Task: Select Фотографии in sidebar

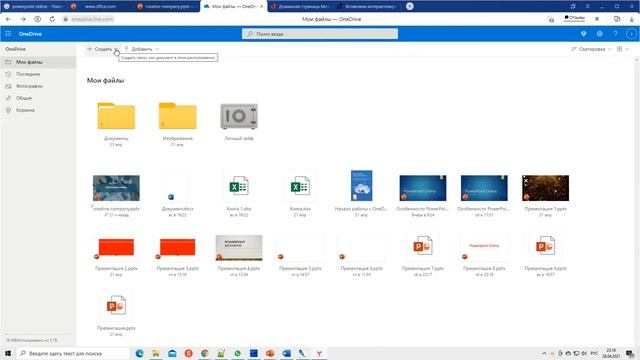Action: [x=38, y=86]
